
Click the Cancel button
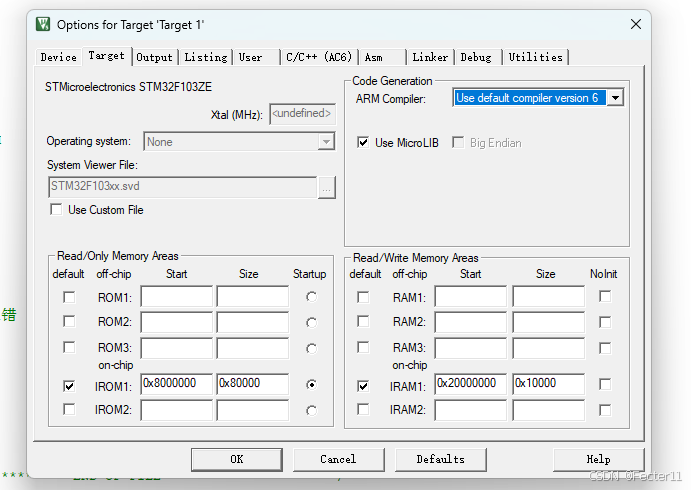338,460
